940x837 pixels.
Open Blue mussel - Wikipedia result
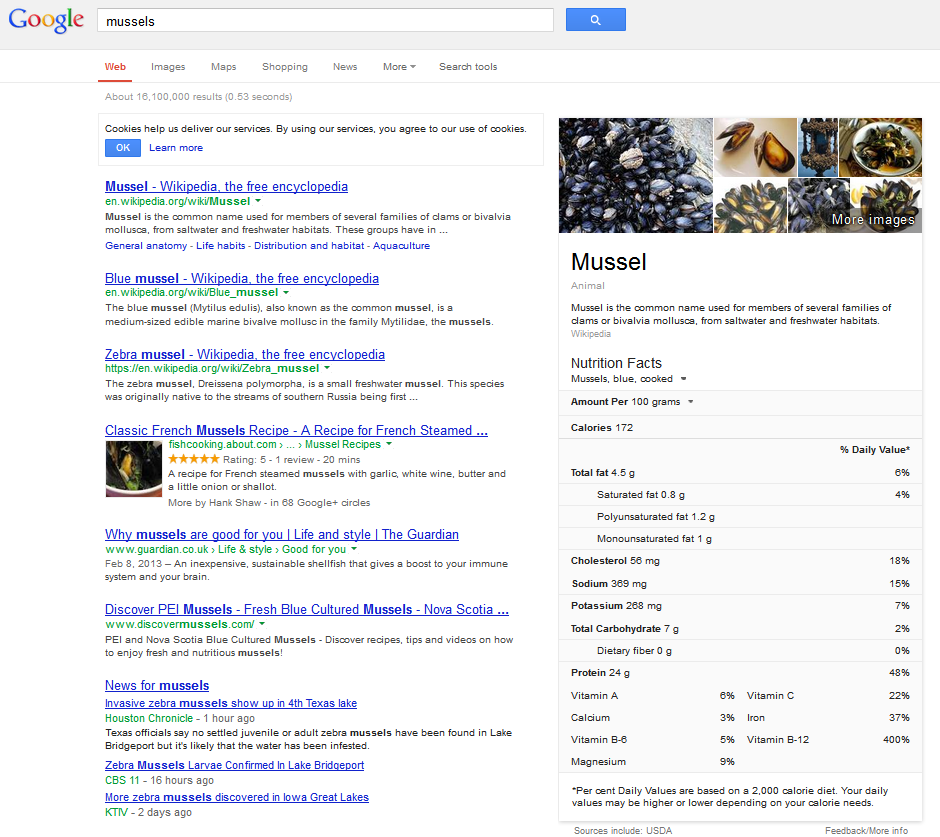tap(242, 278)
